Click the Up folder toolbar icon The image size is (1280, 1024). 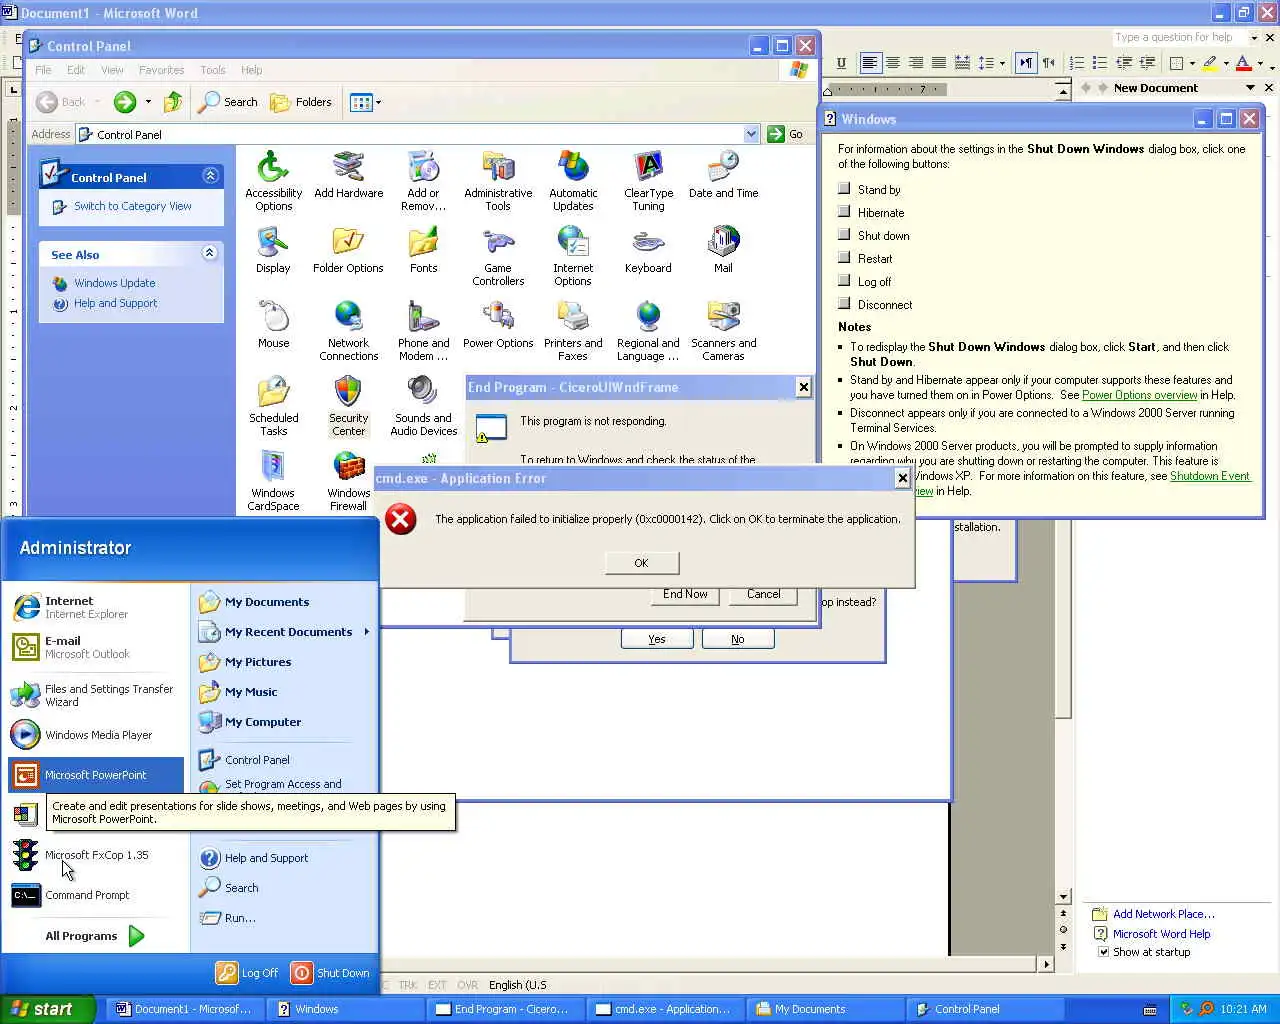pos(173,102)
